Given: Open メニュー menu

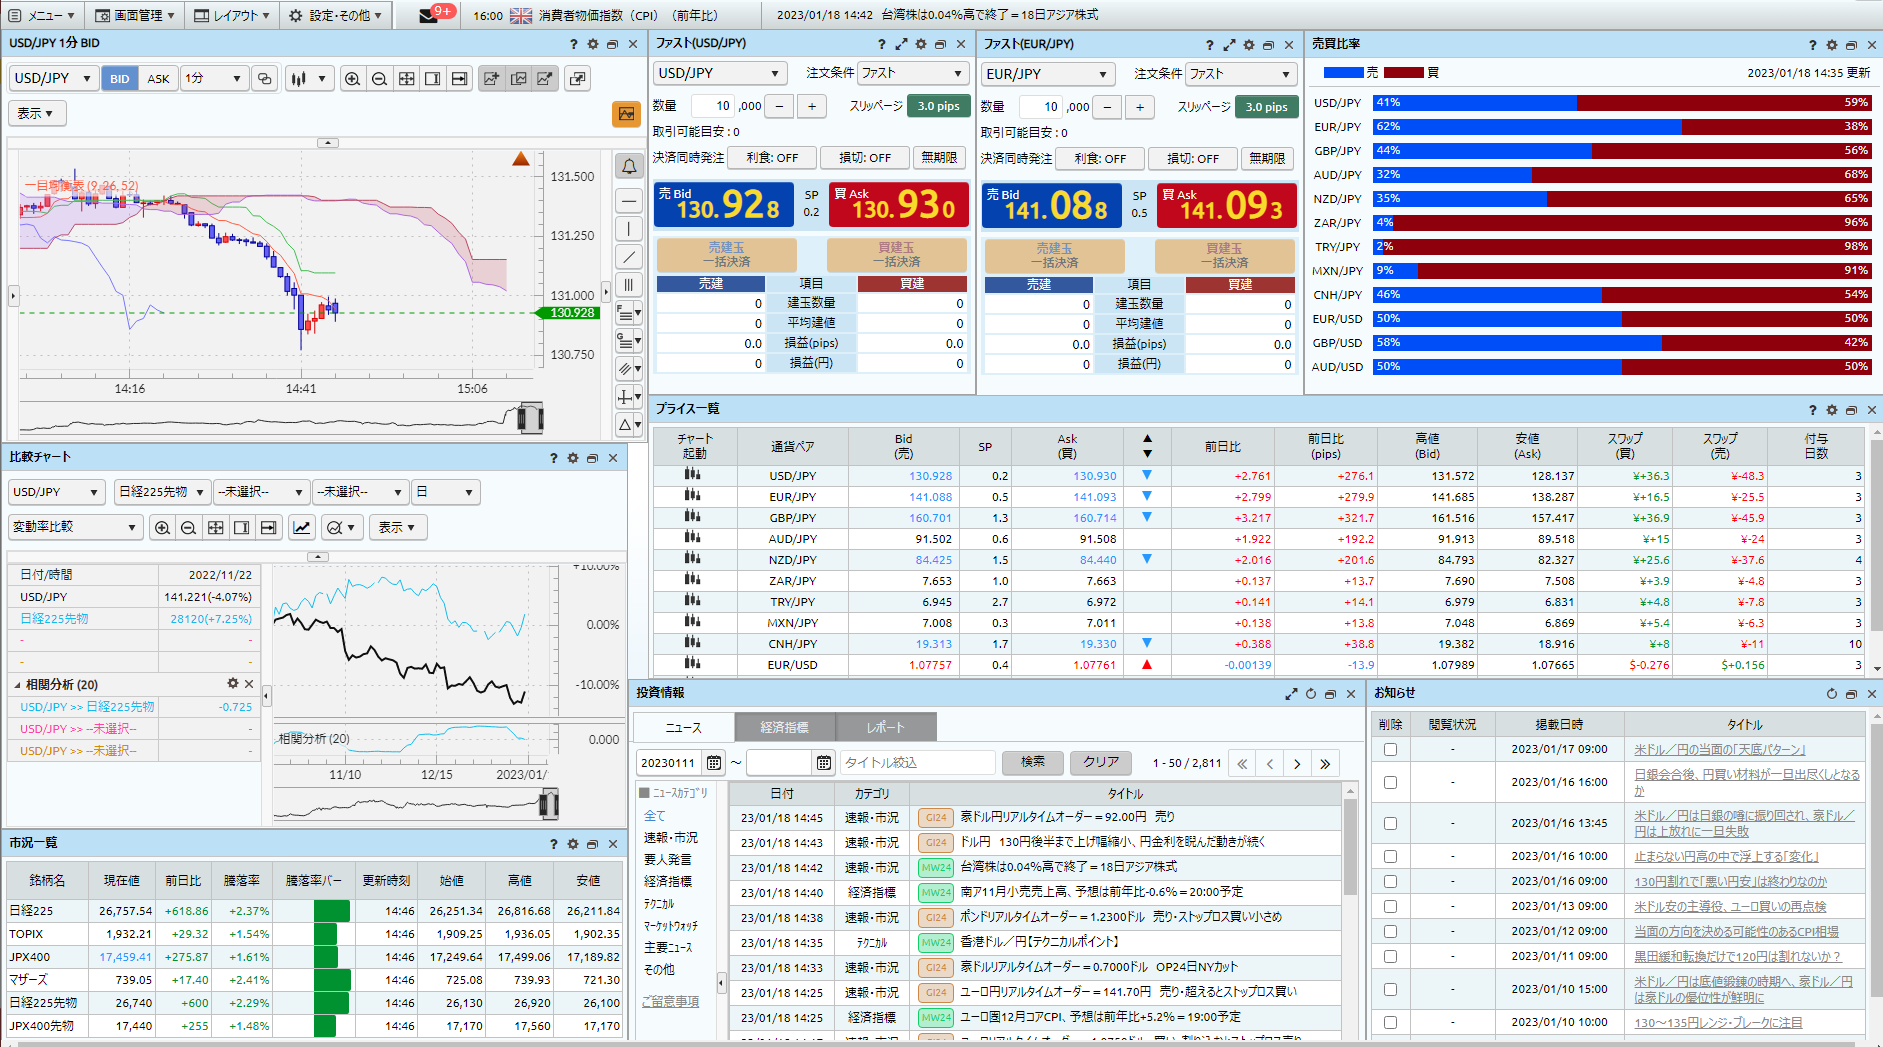Looking at the screenshot, I should [x=43, y=15].
